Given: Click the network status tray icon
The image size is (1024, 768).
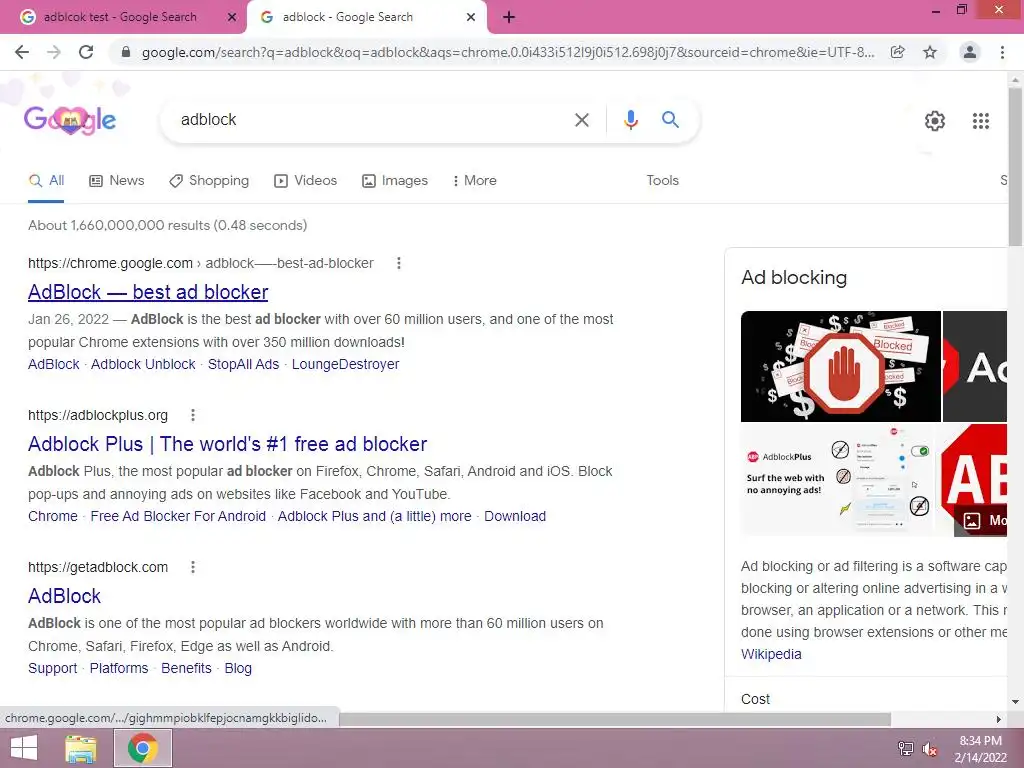Looking at the screenshot, I should click(906, 749).
